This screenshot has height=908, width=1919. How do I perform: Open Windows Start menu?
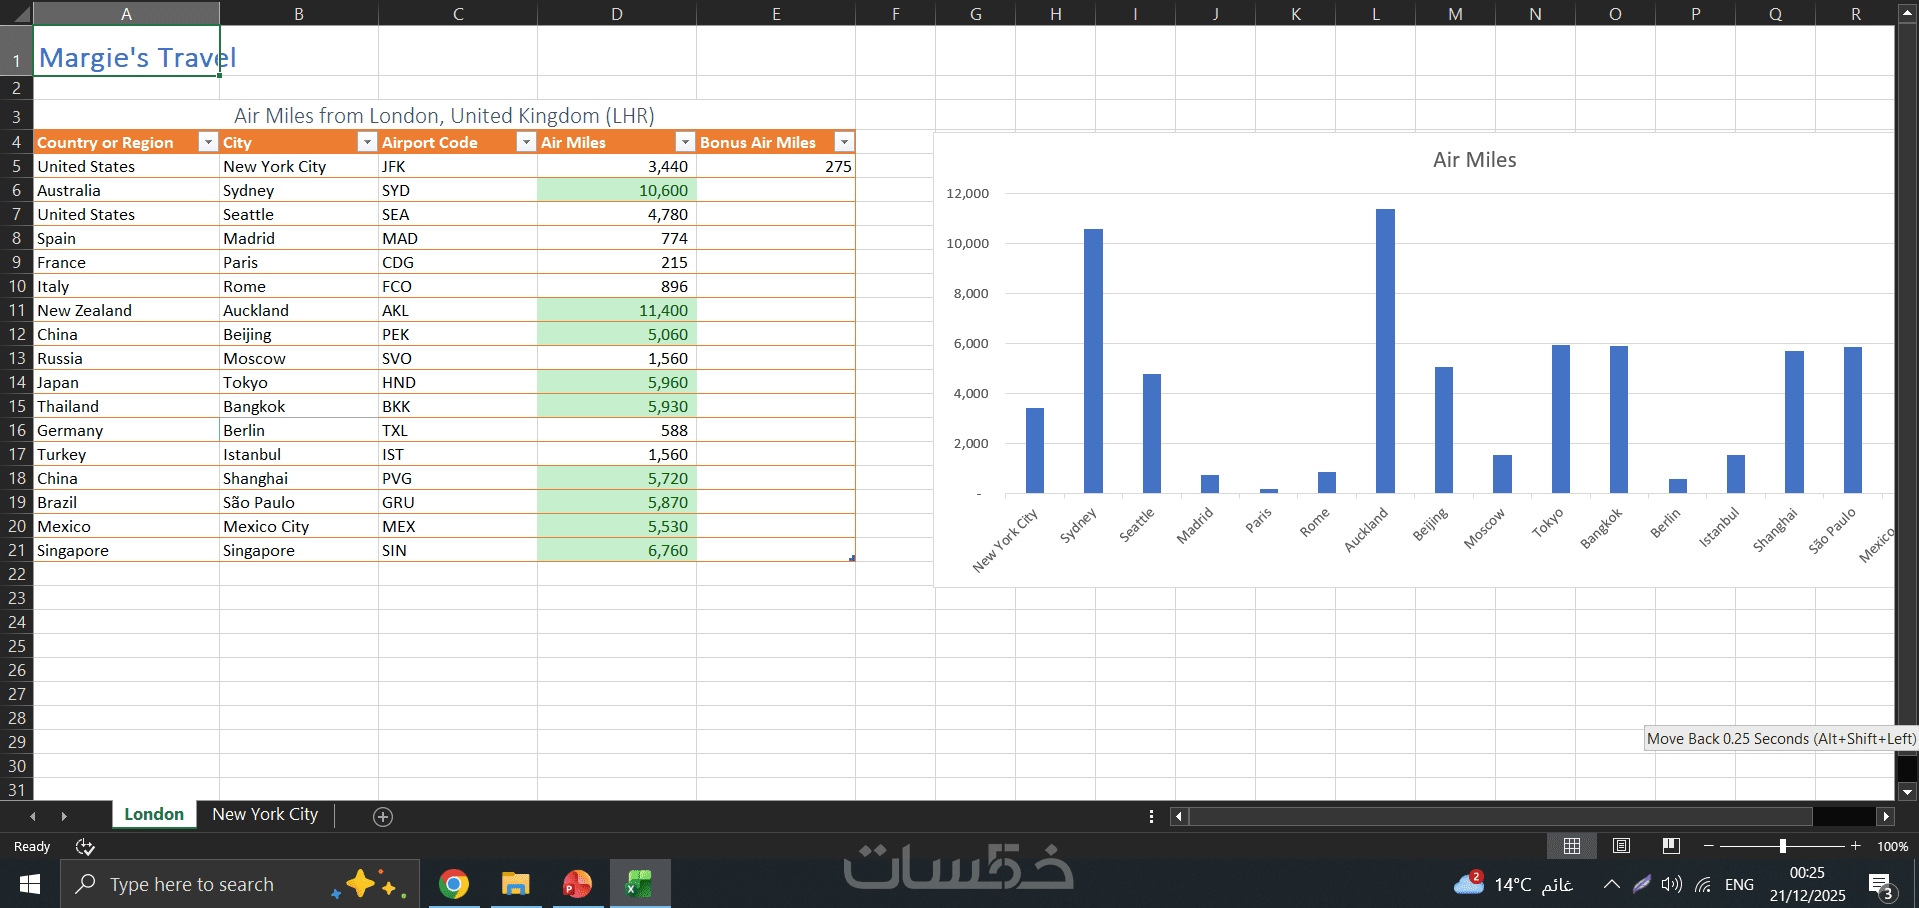coord(30,884)
